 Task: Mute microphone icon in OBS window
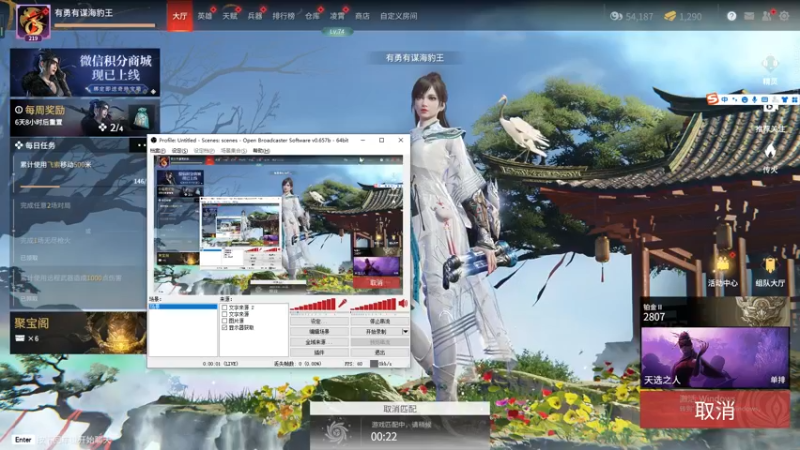(x=343, y=304)
